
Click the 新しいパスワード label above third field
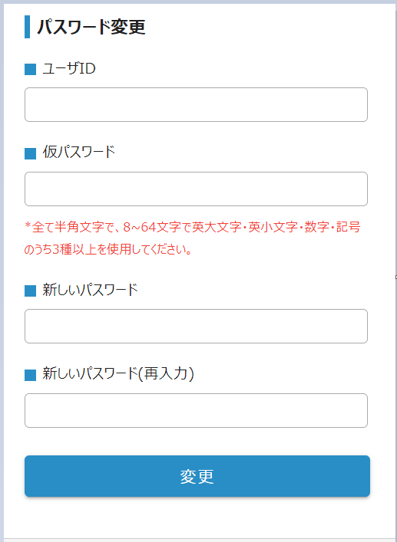(90, 289)
